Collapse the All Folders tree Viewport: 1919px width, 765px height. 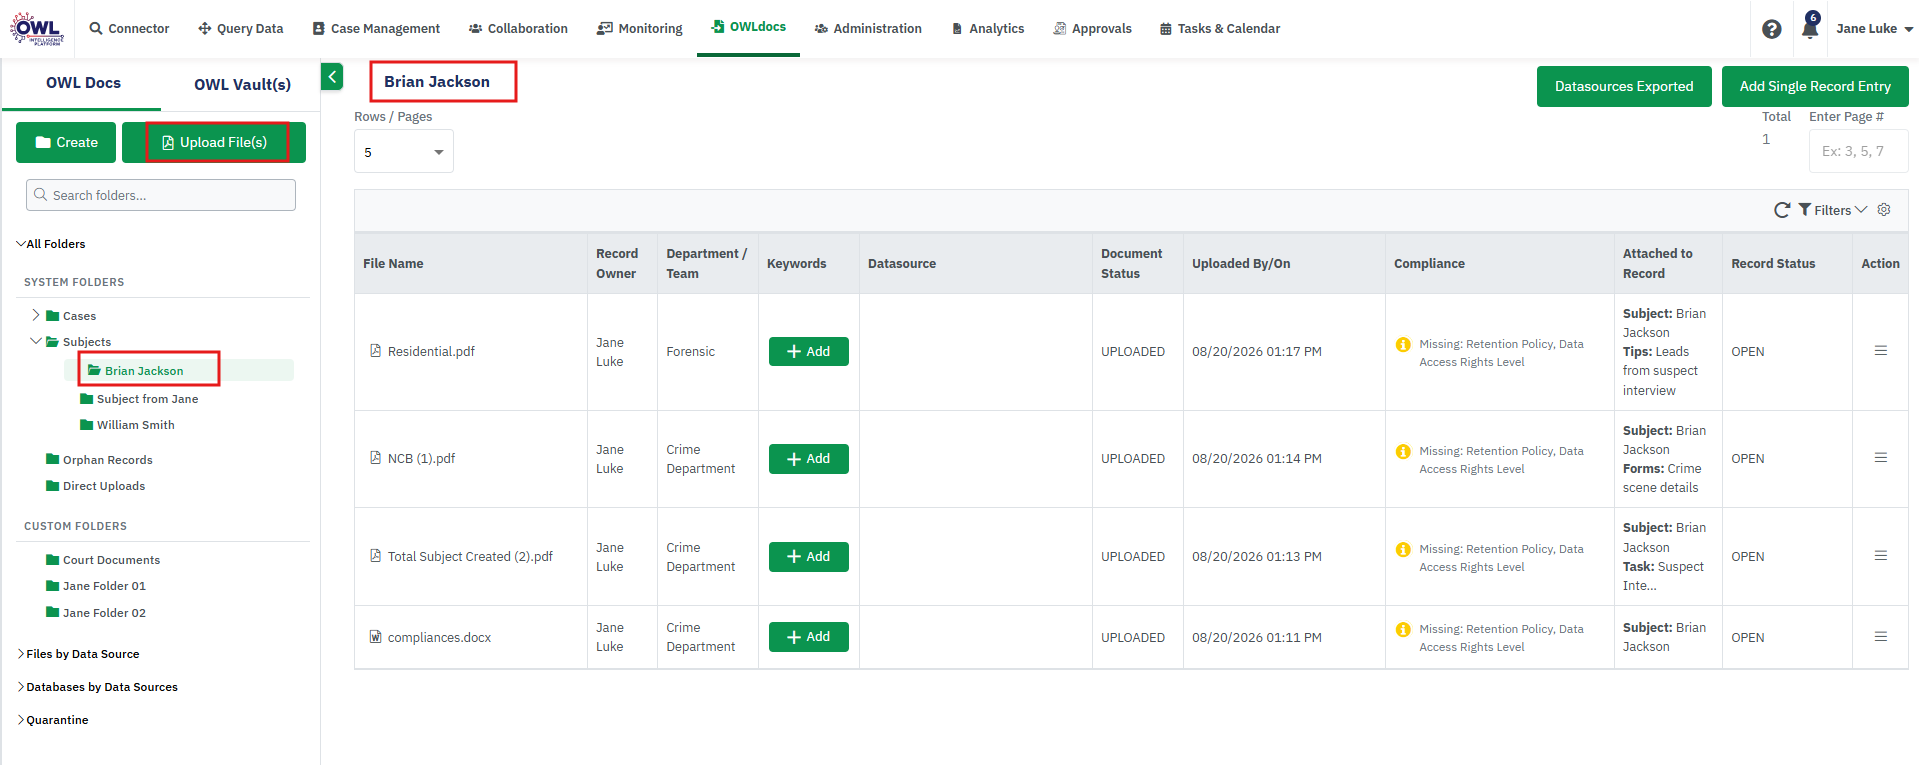21,244
